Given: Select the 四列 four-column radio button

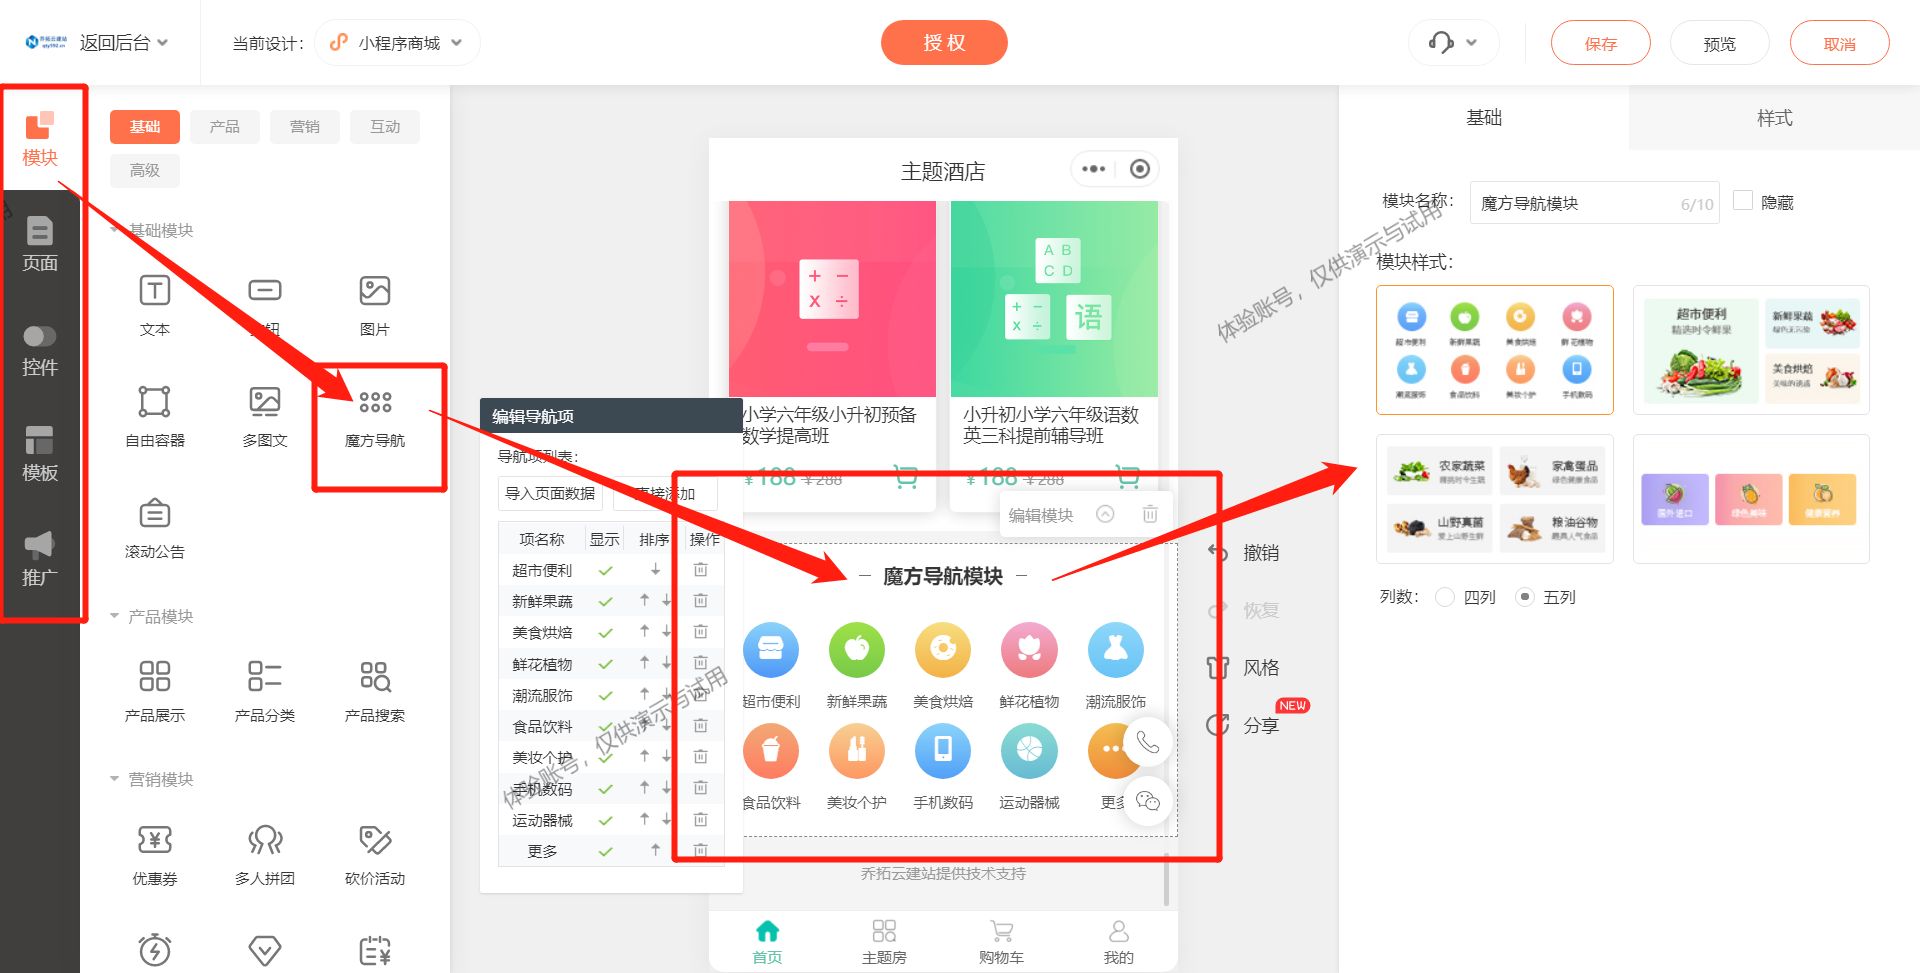Looking at the screenshot, I should (x=1444, y=596).
